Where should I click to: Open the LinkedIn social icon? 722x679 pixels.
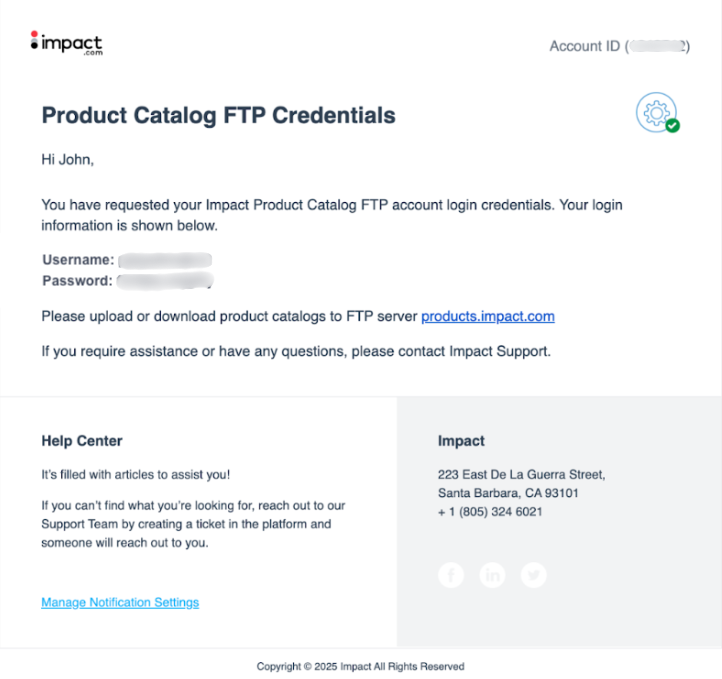coord(492,575)
